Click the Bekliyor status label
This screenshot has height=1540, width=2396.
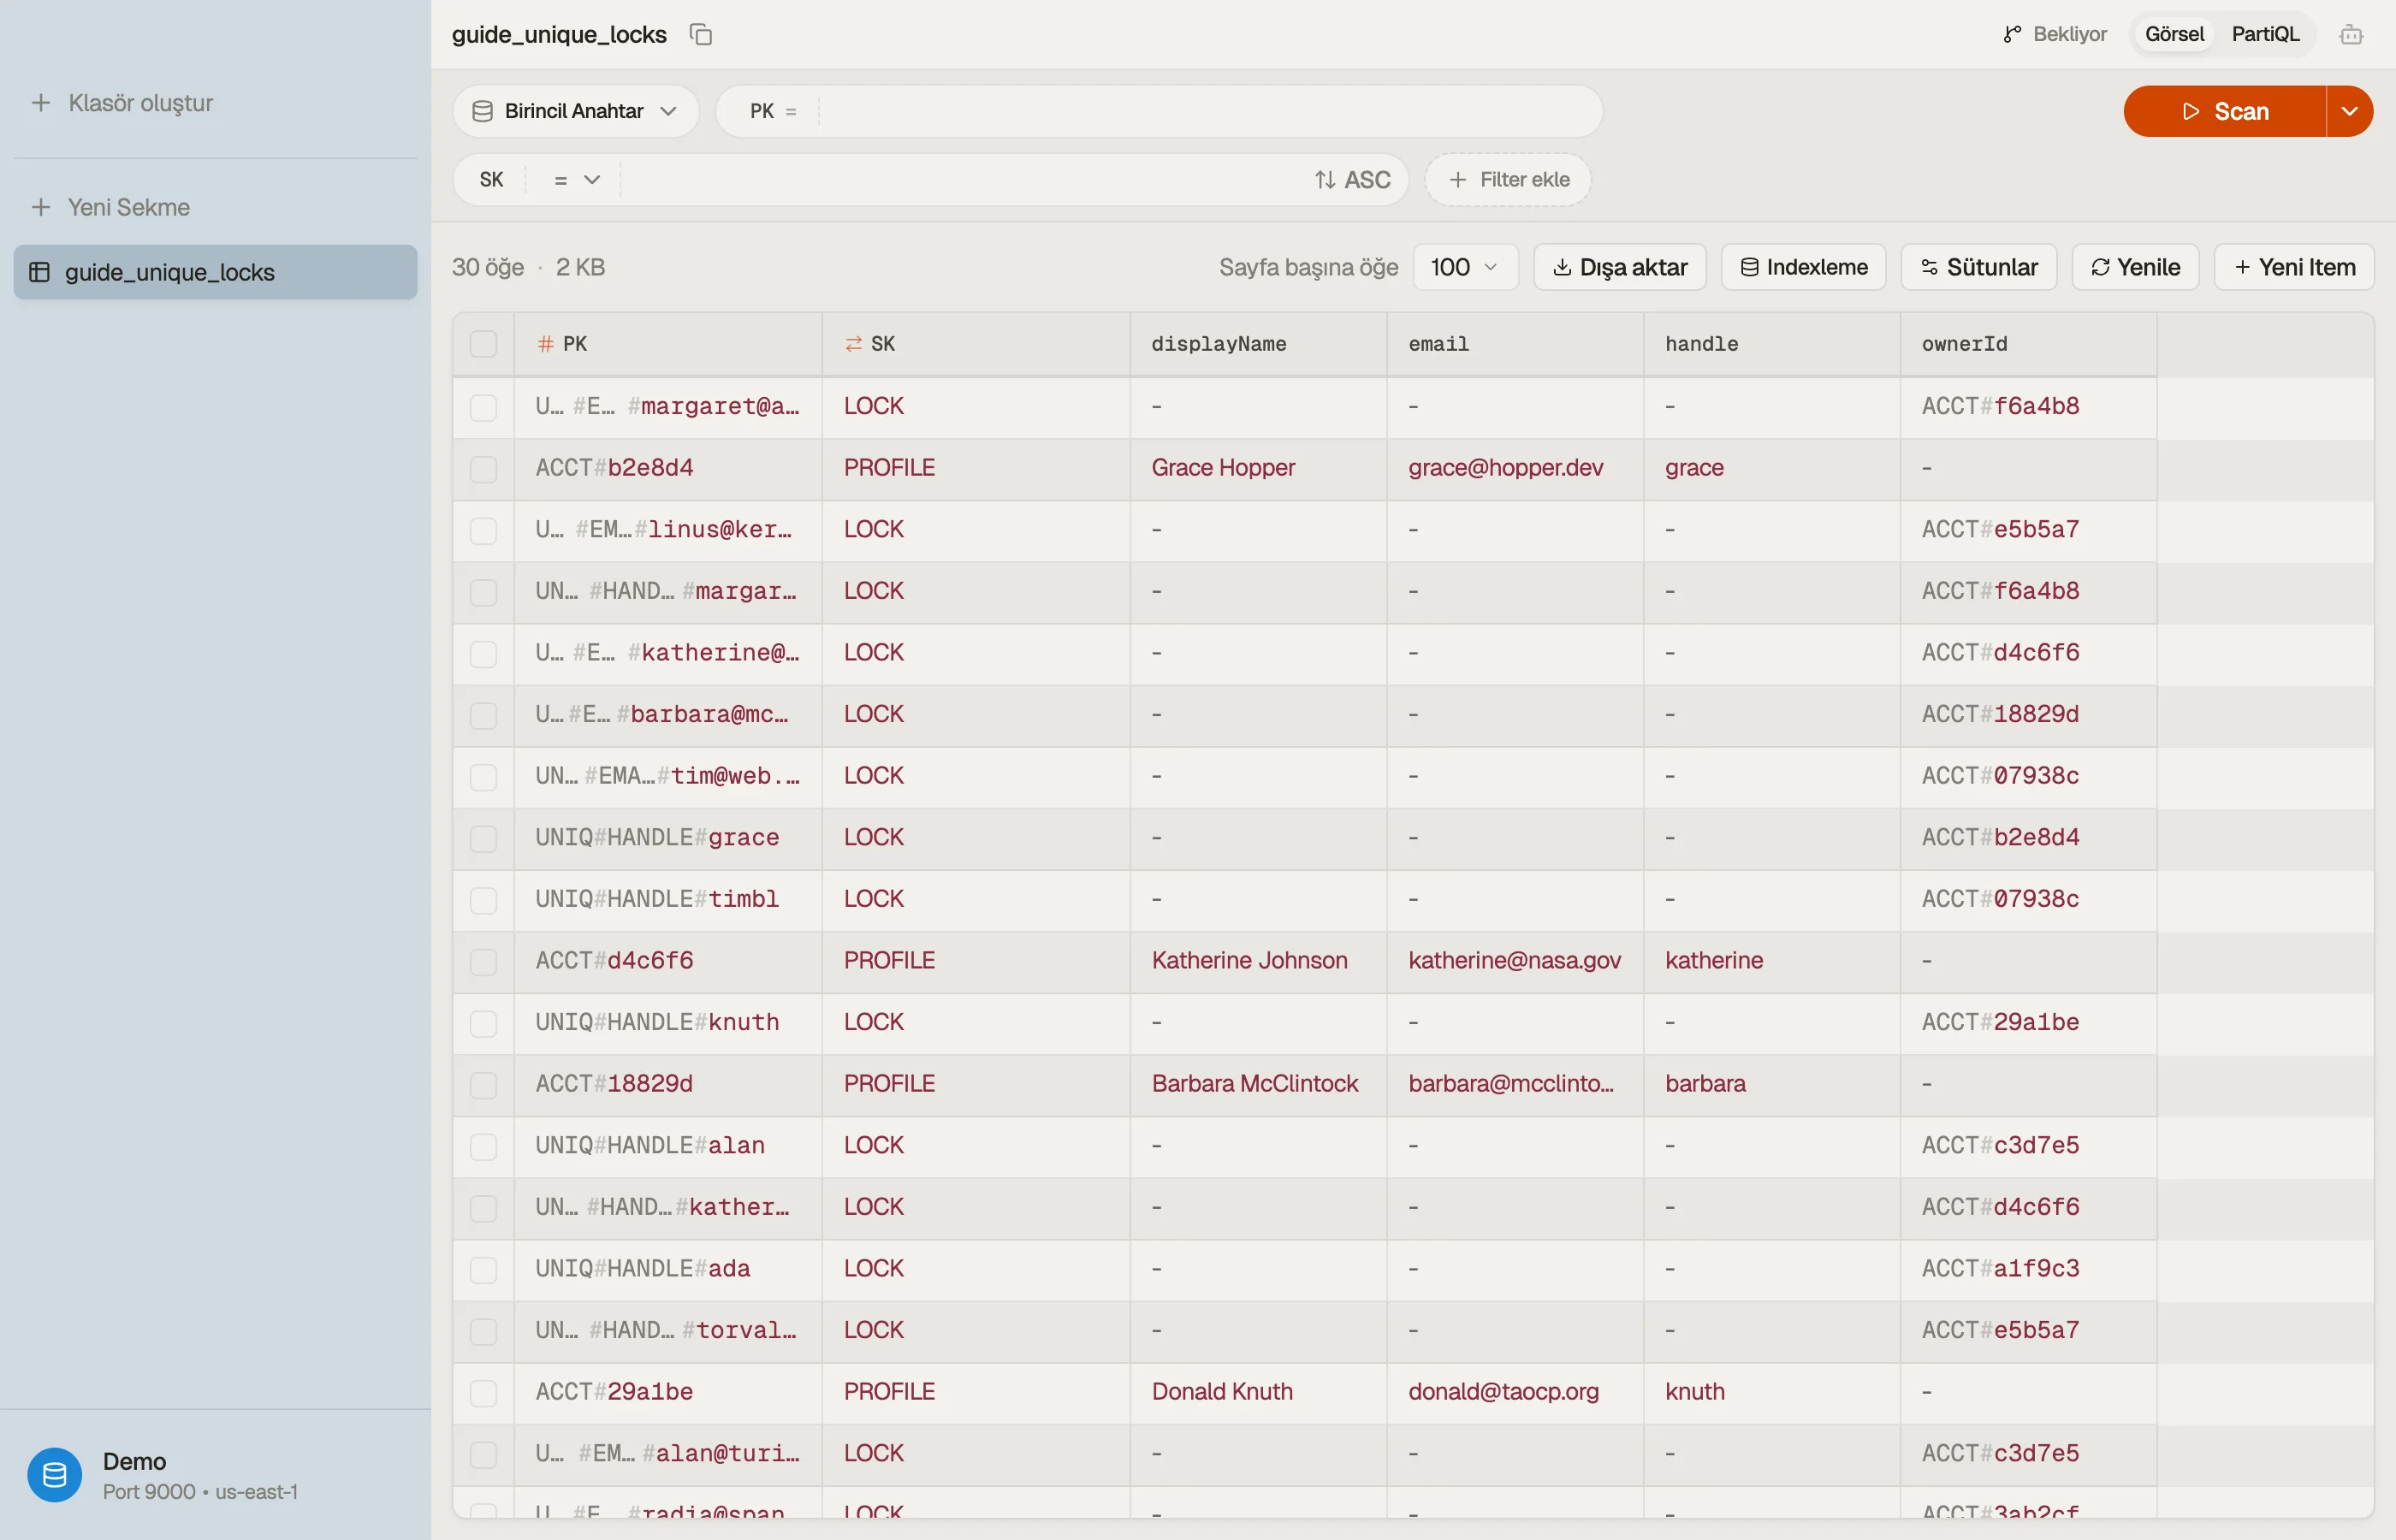tap(2069, 34)
